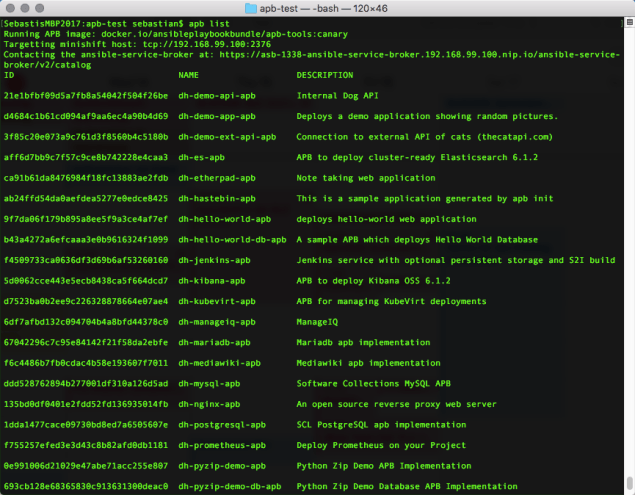Click the green zoom window button
This screenshot has height=495, width=635.
pos(39,8)
